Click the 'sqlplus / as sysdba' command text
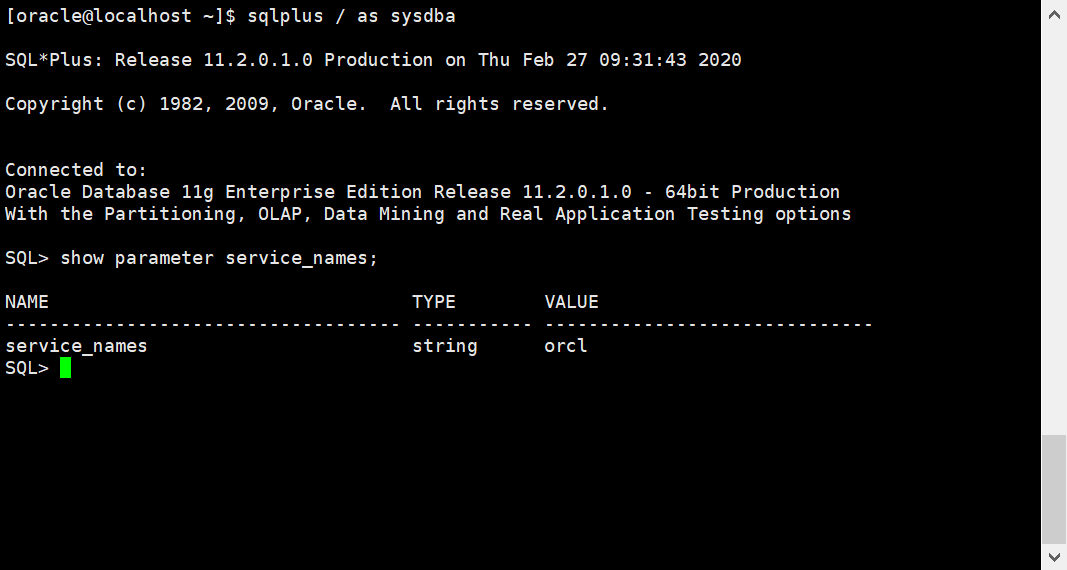This screenshot has width=1067, height=570. click(x=351, y=16)
